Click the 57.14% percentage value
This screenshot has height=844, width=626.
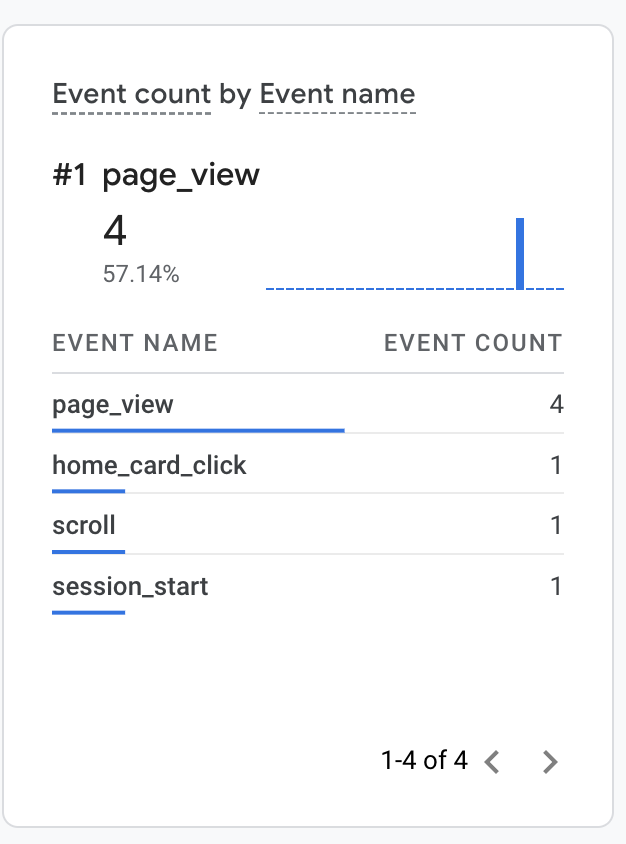141,274
